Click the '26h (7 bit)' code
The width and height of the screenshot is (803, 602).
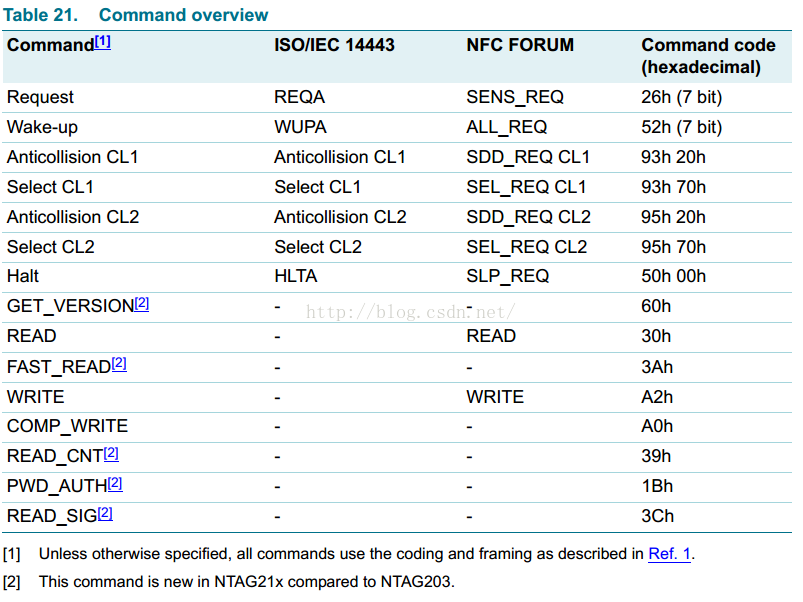(x=682, y=97)
